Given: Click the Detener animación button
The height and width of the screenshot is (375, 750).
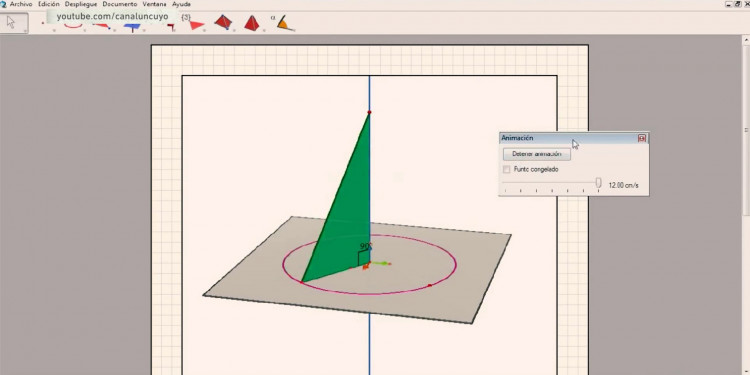Looking at the screenshot, I should tap(537, 154).
